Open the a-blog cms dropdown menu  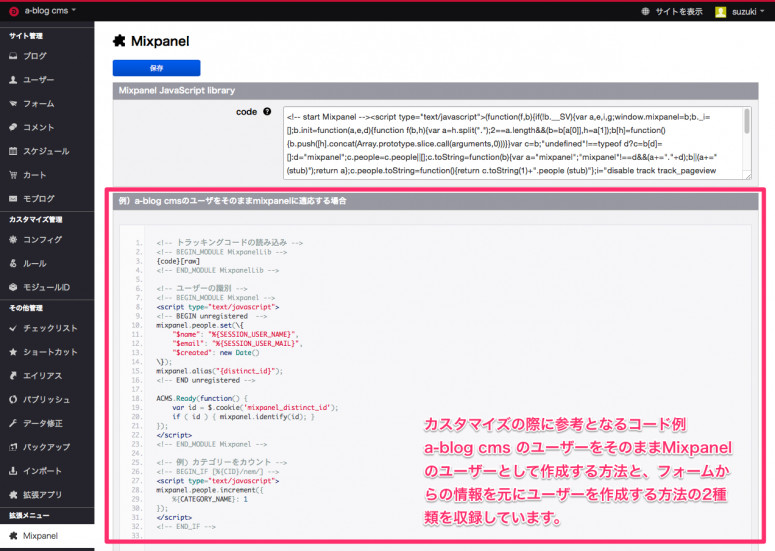[43, 11]
